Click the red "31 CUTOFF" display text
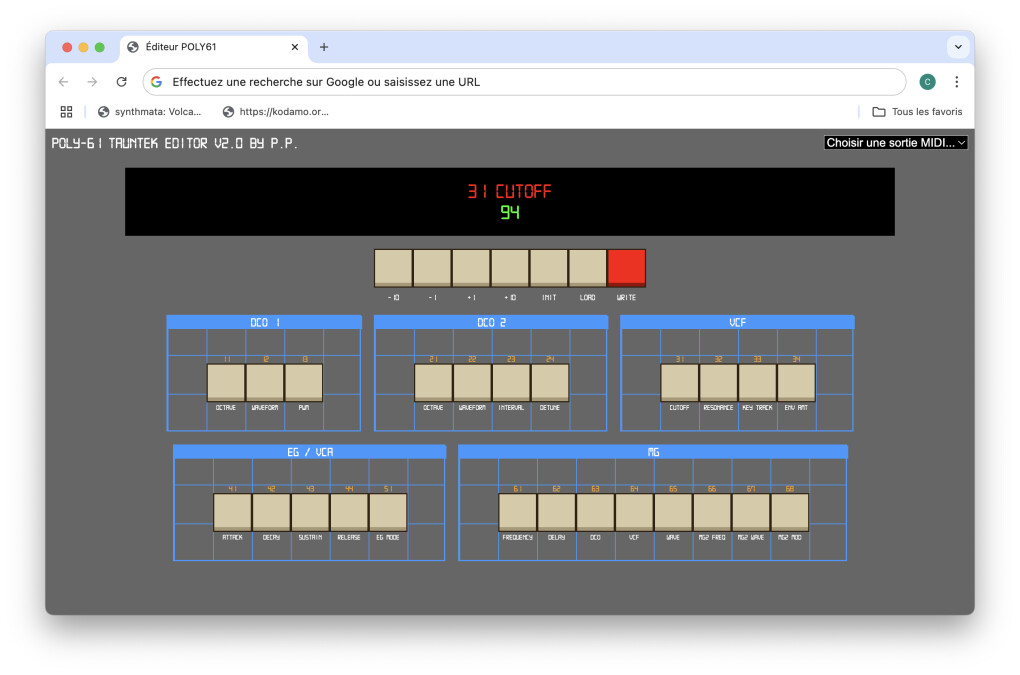This screenshot has width=1020, height=675. [x=509, y=191]
